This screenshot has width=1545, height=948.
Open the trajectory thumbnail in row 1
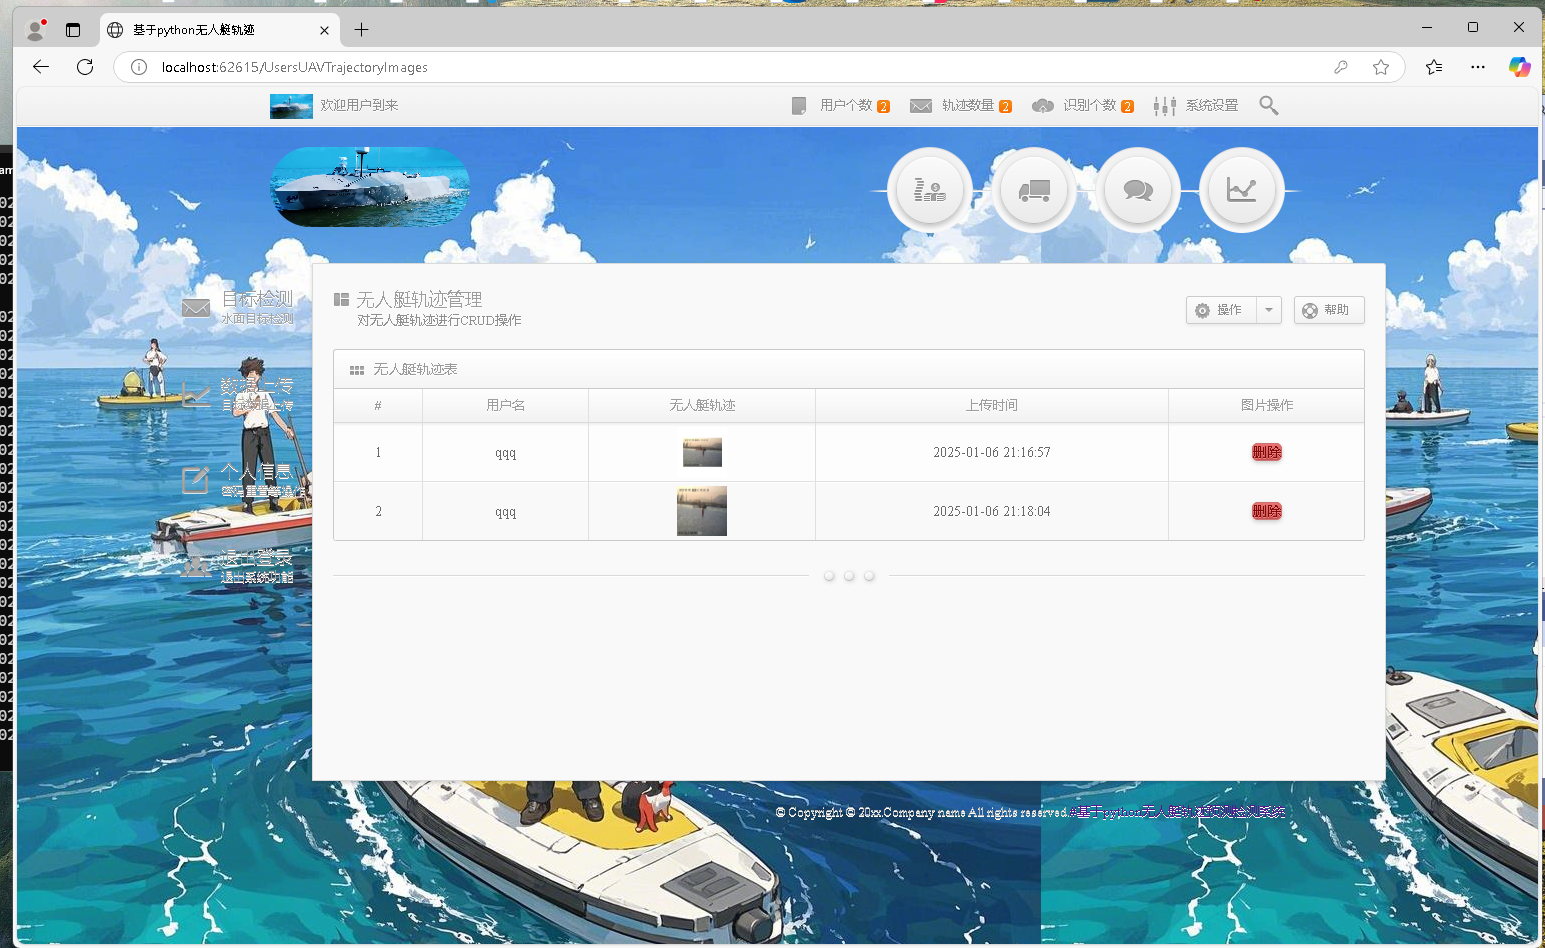tap(702, 452)
